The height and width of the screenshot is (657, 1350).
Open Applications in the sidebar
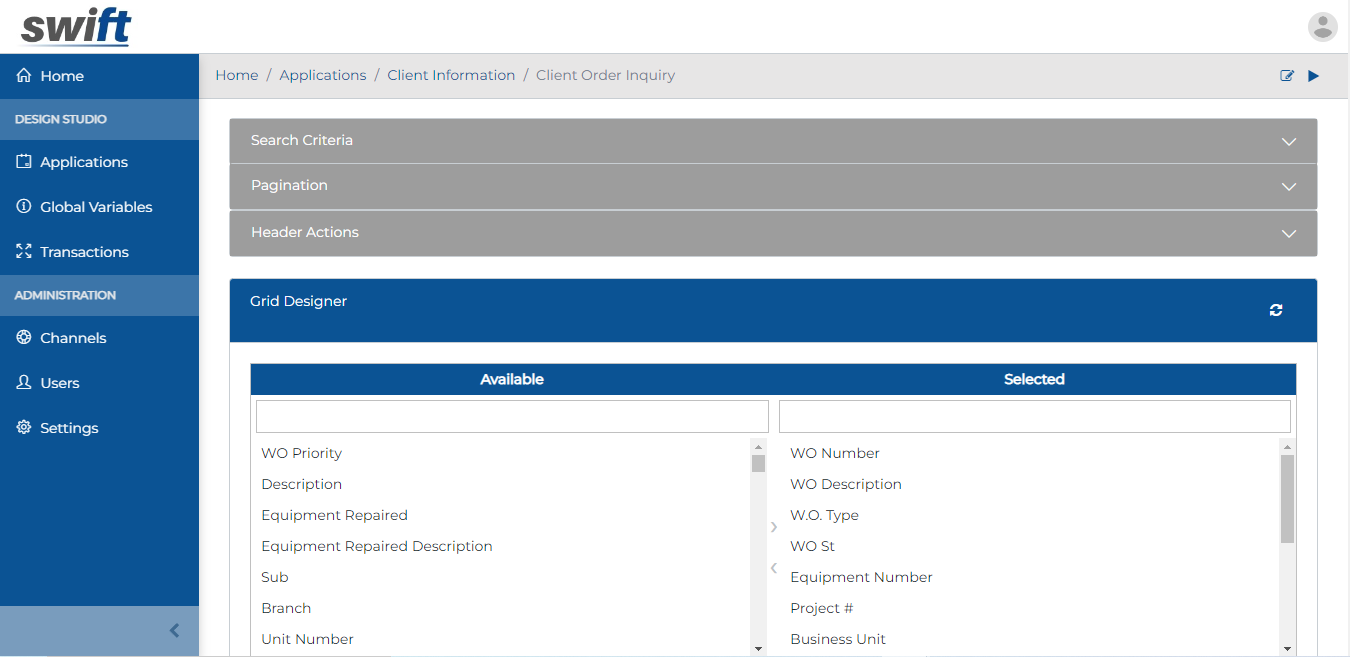pos(84,162)
